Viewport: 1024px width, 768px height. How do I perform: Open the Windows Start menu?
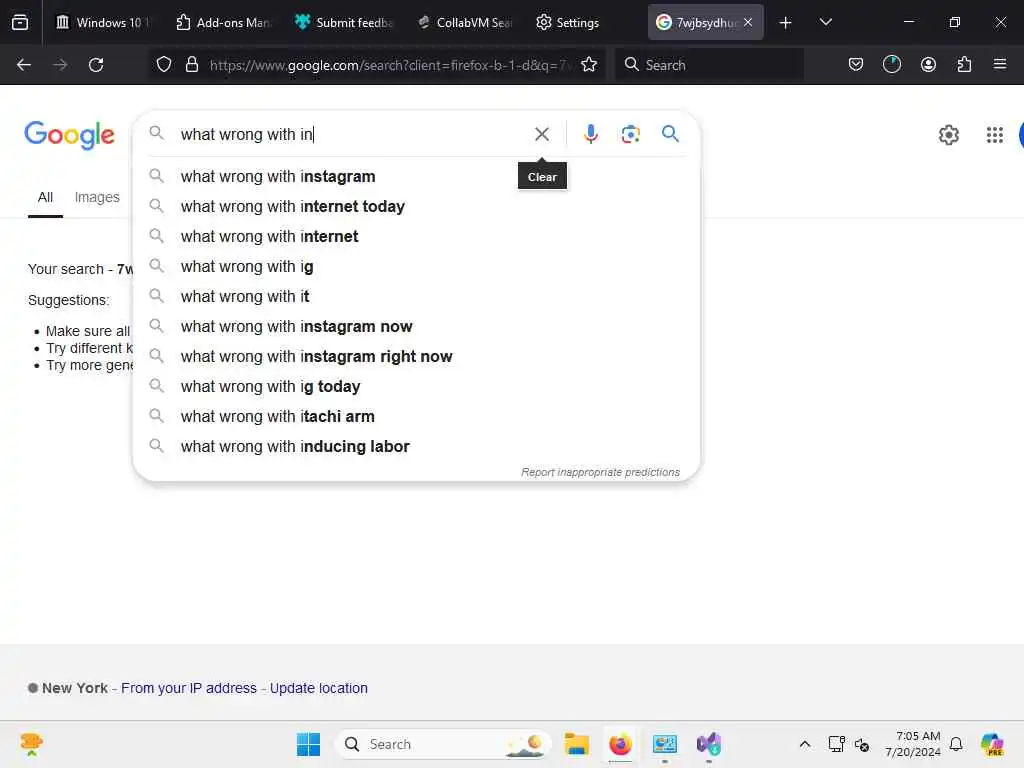[x=308, y=744]
